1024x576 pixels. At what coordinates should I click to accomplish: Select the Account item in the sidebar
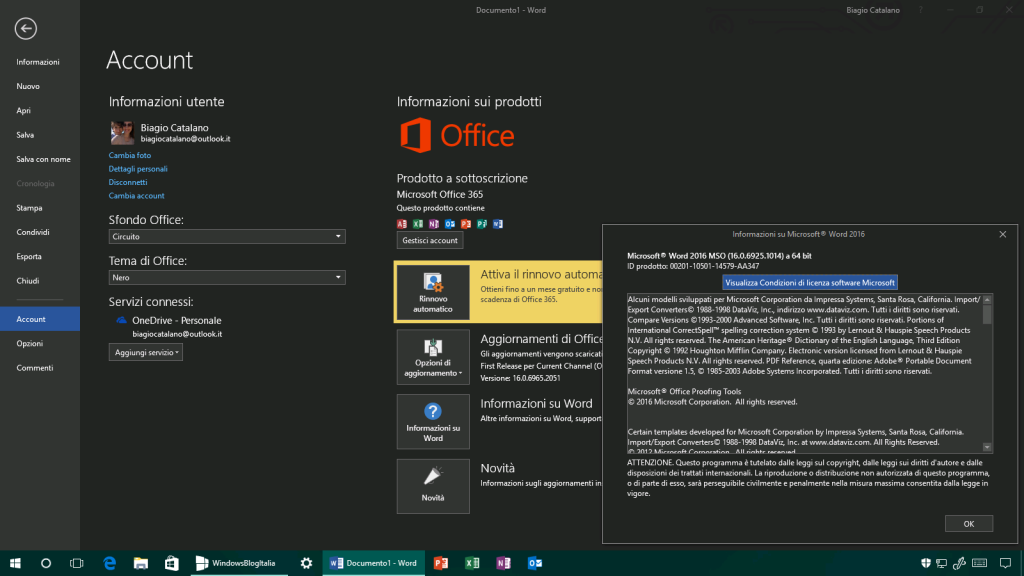(x=40, y=319)
